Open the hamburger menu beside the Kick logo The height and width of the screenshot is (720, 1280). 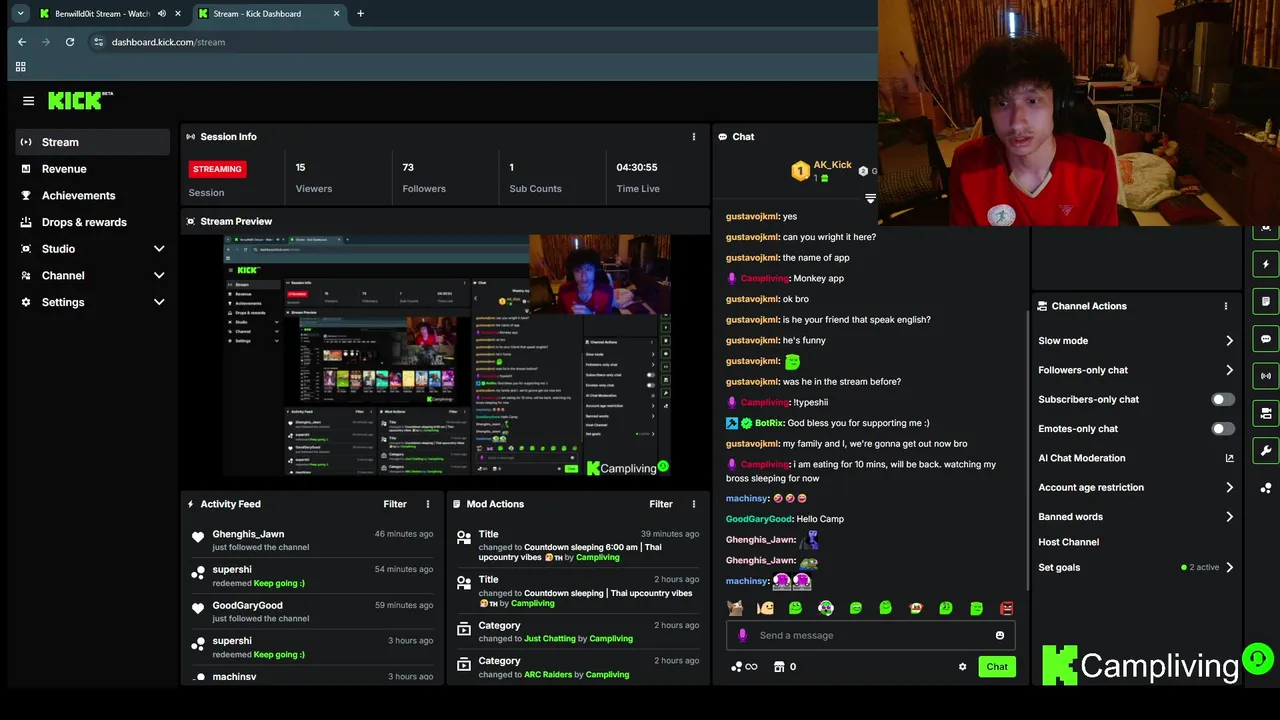click(x=28, y=101)
